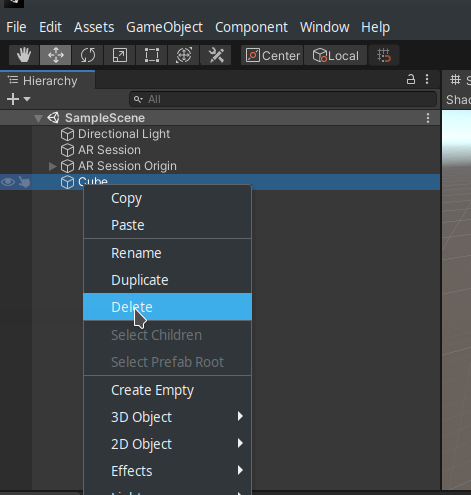
Task: Open custom editor tools
Action: (216, 55)
